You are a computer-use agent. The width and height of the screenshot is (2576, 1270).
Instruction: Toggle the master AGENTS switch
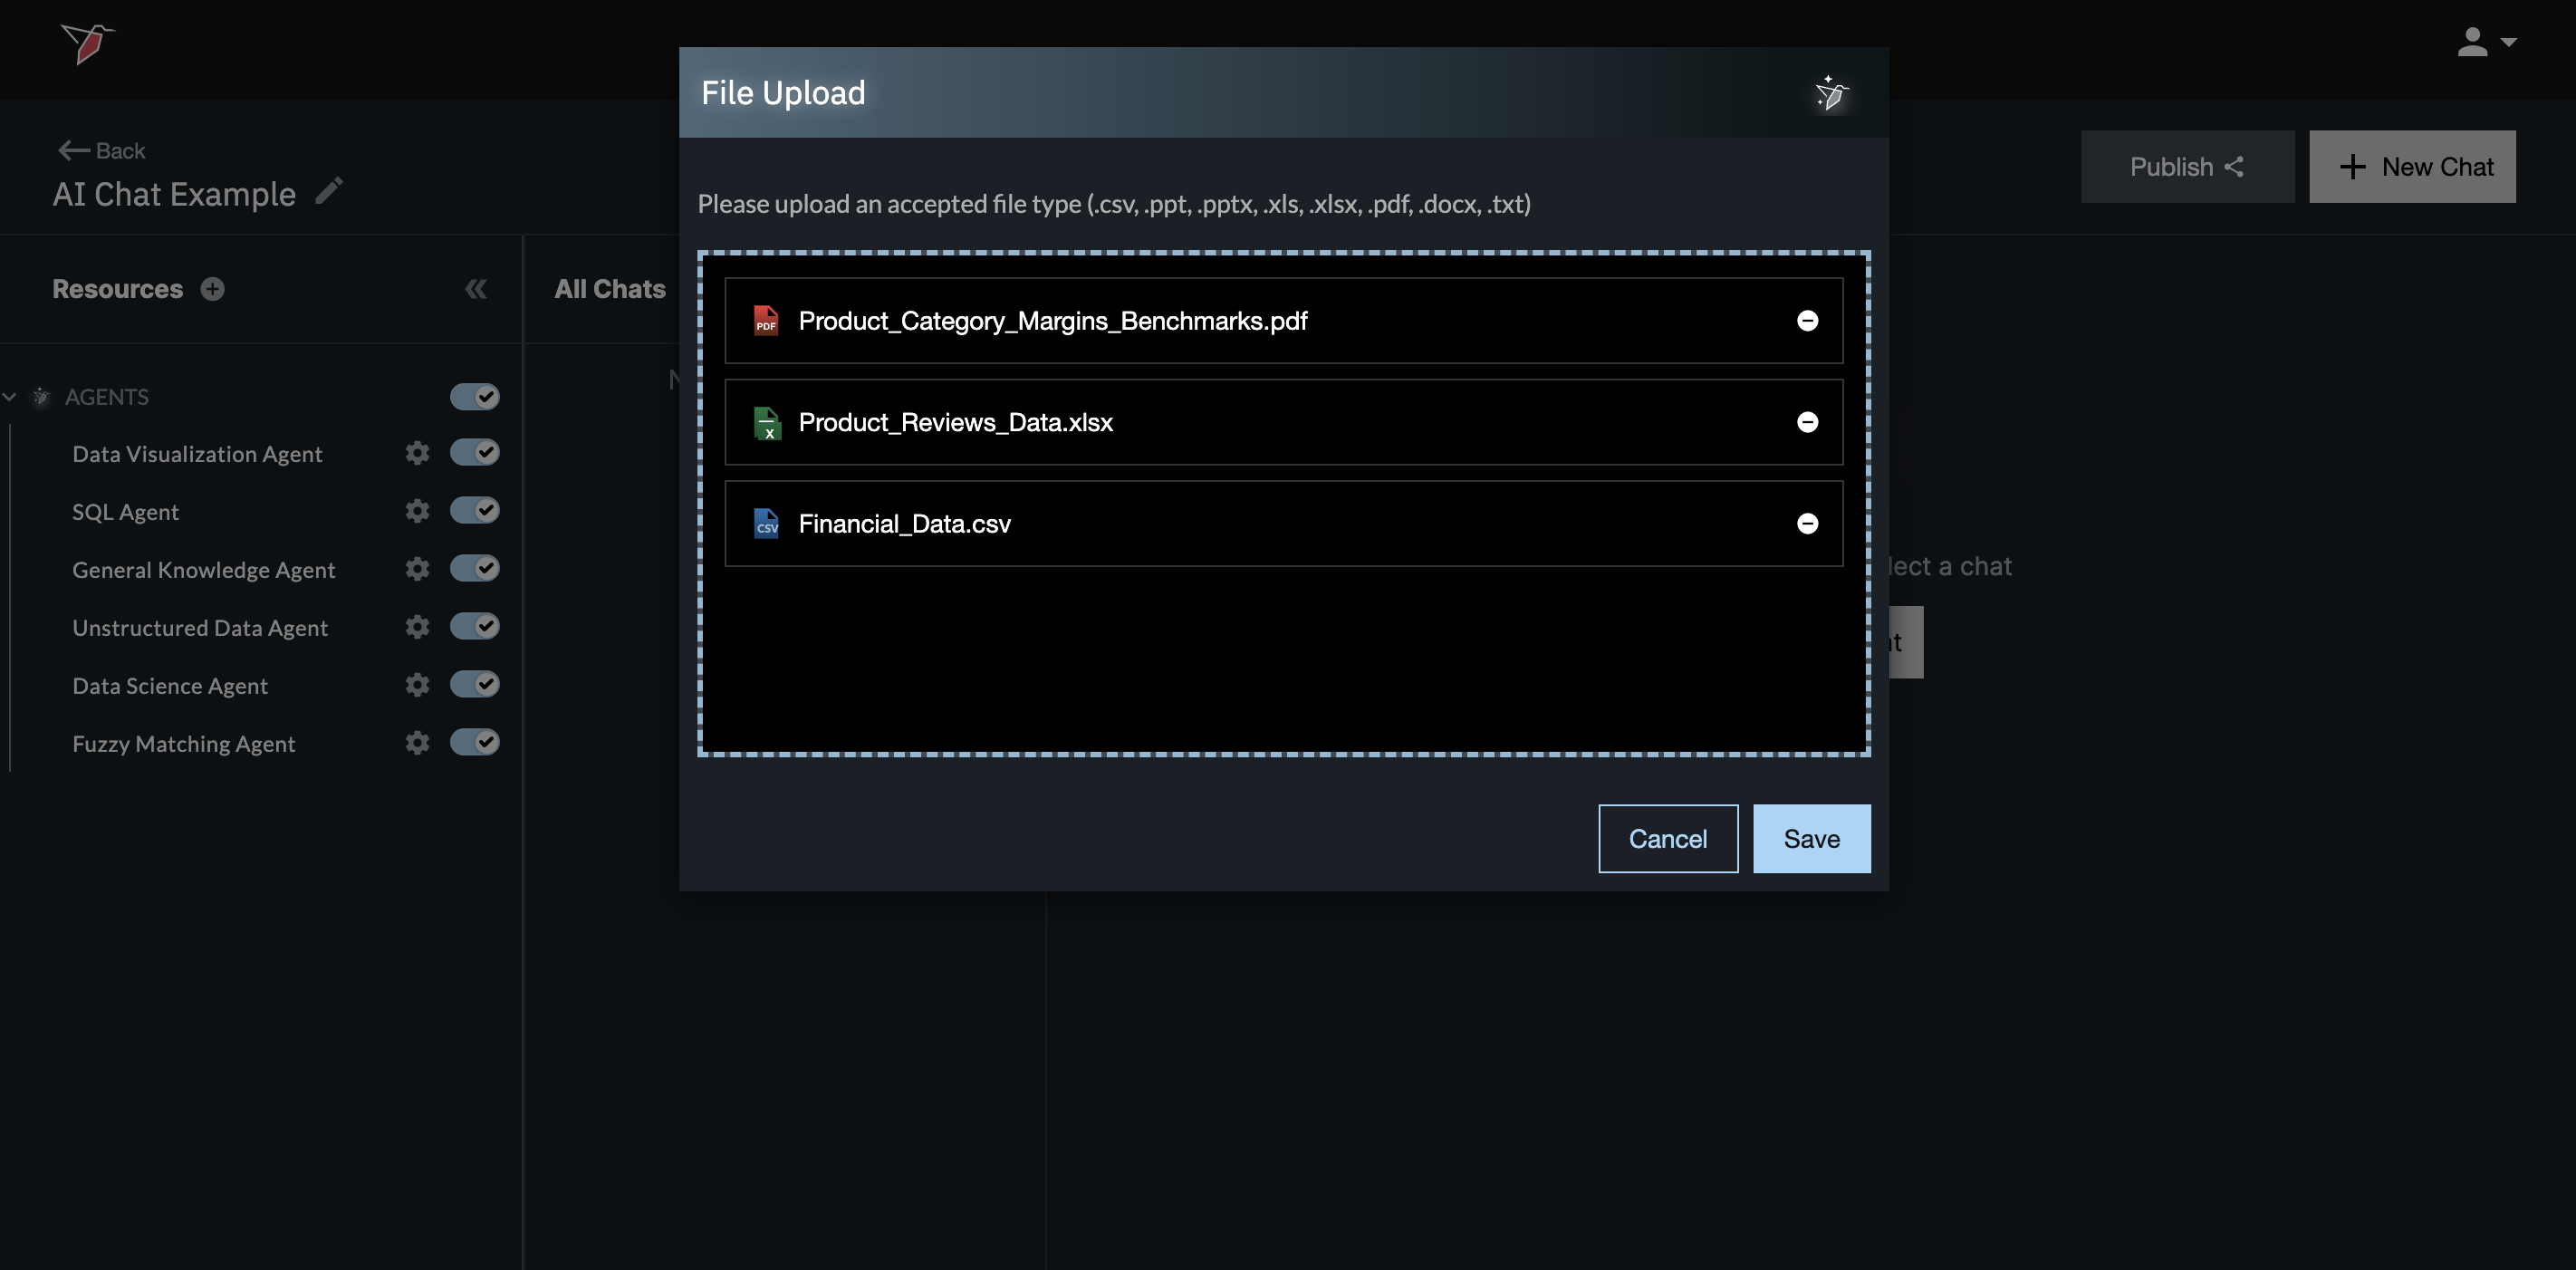[x=474, y=397]
